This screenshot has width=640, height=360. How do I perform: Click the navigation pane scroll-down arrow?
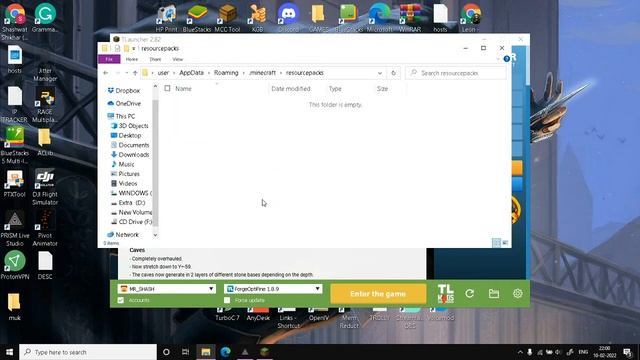(x=155, y=236)
